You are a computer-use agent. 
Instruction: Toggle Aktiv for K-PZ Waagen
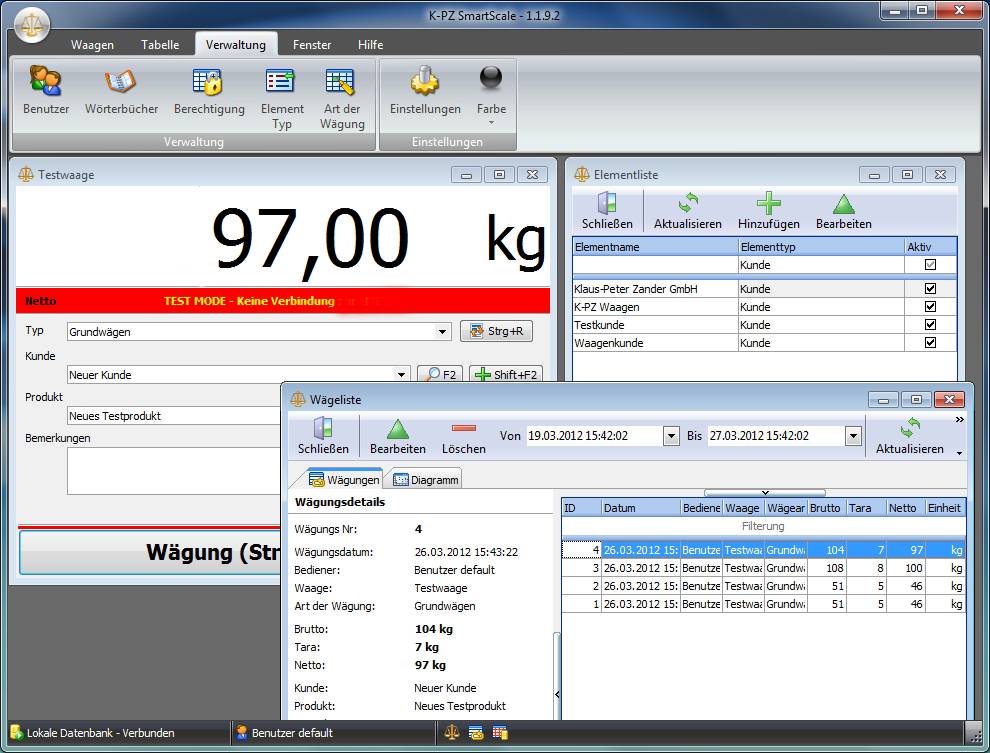point(930,307)
